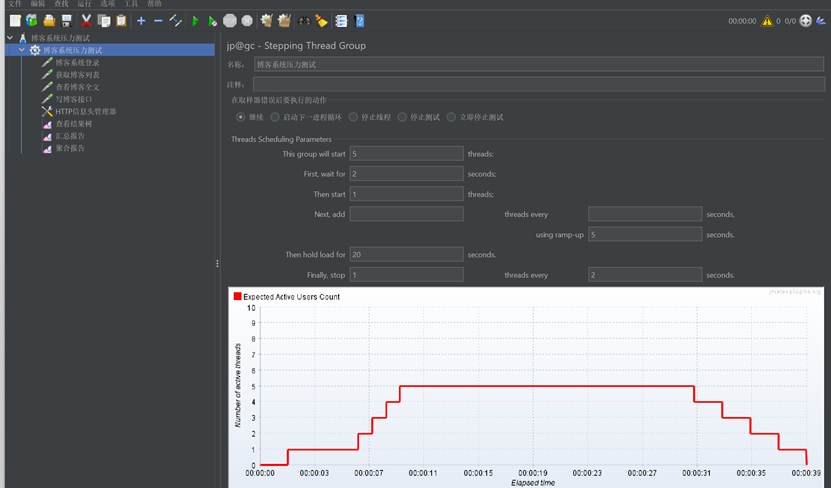The width and height of the screenshot is (831, 488).
Task: Click the Toggle enable/disable icon
Action: (175, 21)
